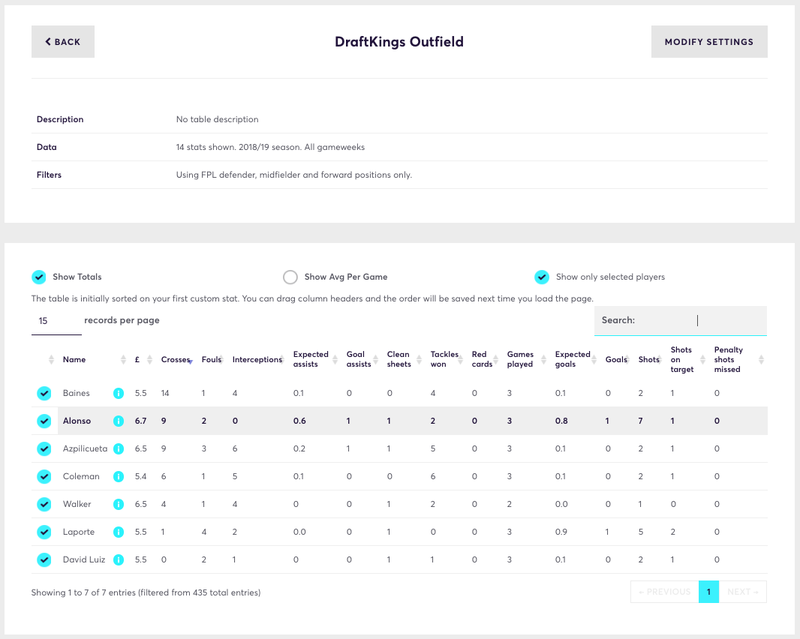
Task: Open info icon for Laporte
Action: pyautogui.click(x=118, y=532)
